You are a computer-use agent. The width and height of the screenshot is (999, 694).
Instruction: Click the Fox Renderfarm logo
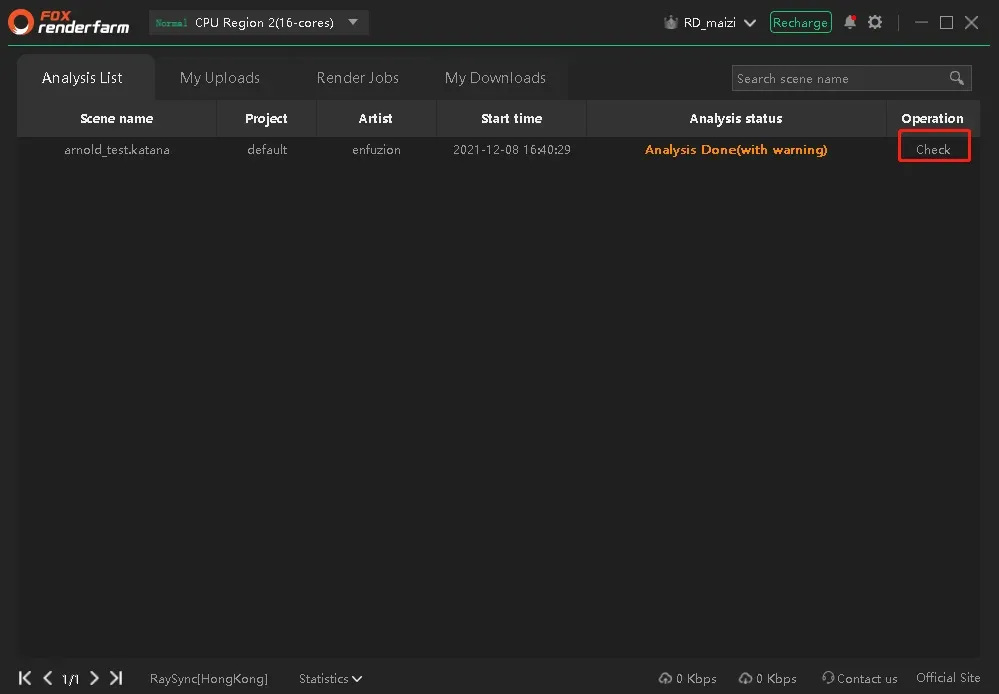tap(69, 22)
